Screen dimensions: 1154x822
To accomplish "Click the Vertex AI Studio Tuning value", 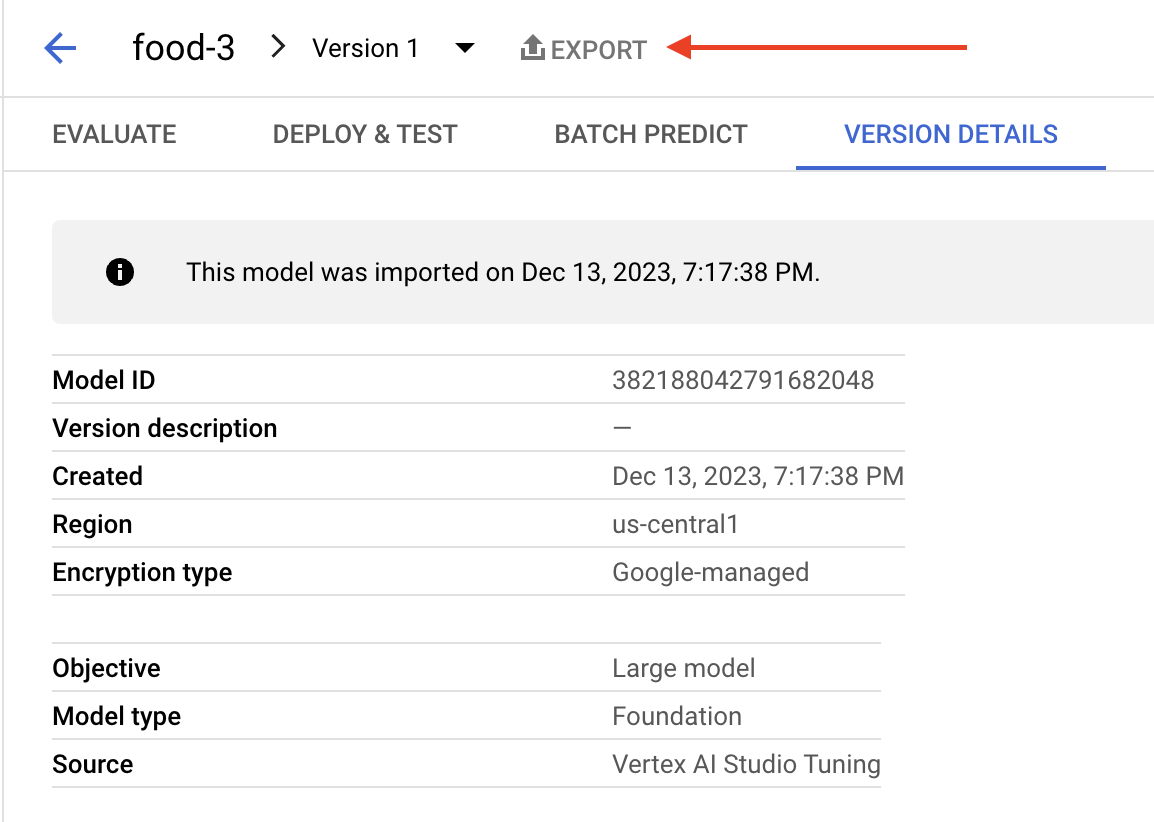I will tap(746, 765).
